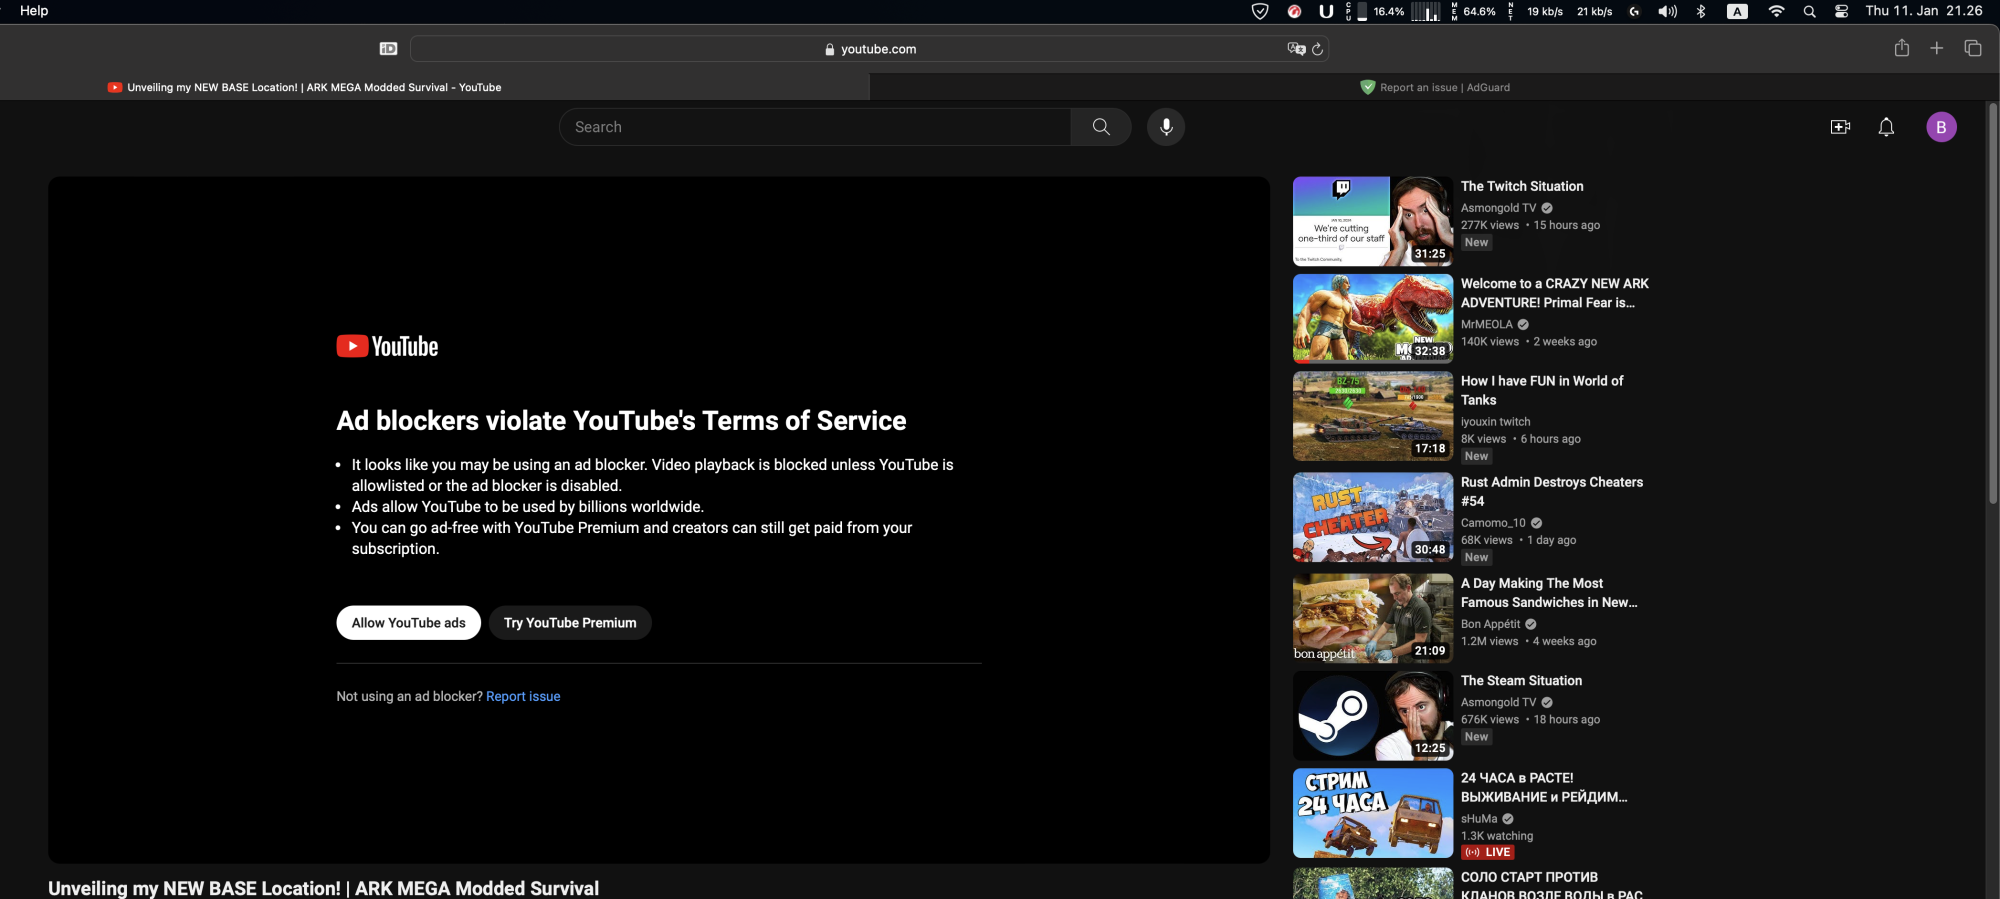The width and height of the screenshot is (2000, 899).
Task: Open a new Safari tab with plus
Action: click(1937, 48)
